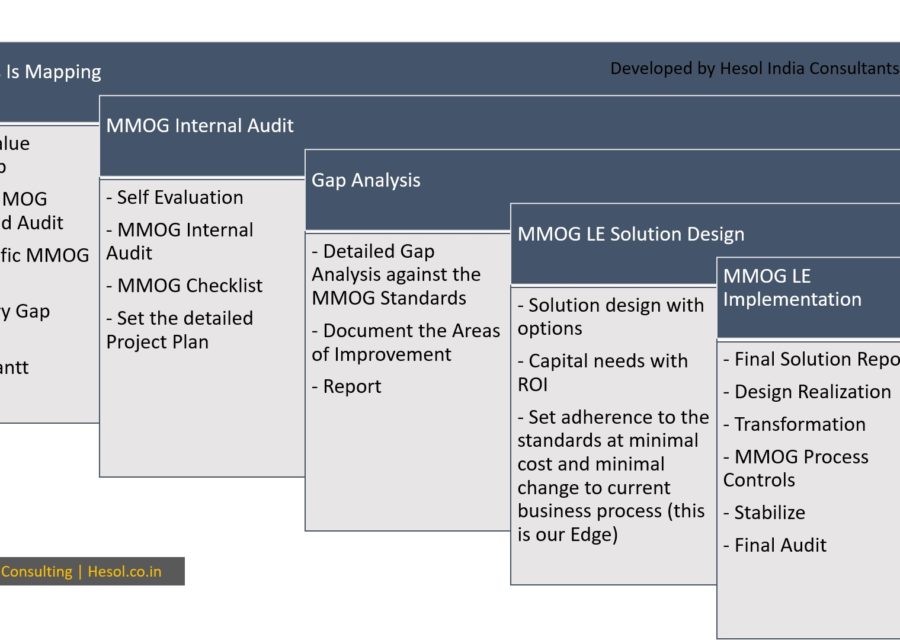Select the Final Audit bullet
The width and height of the screenshot is (900, 640).
tap(775, 545)
